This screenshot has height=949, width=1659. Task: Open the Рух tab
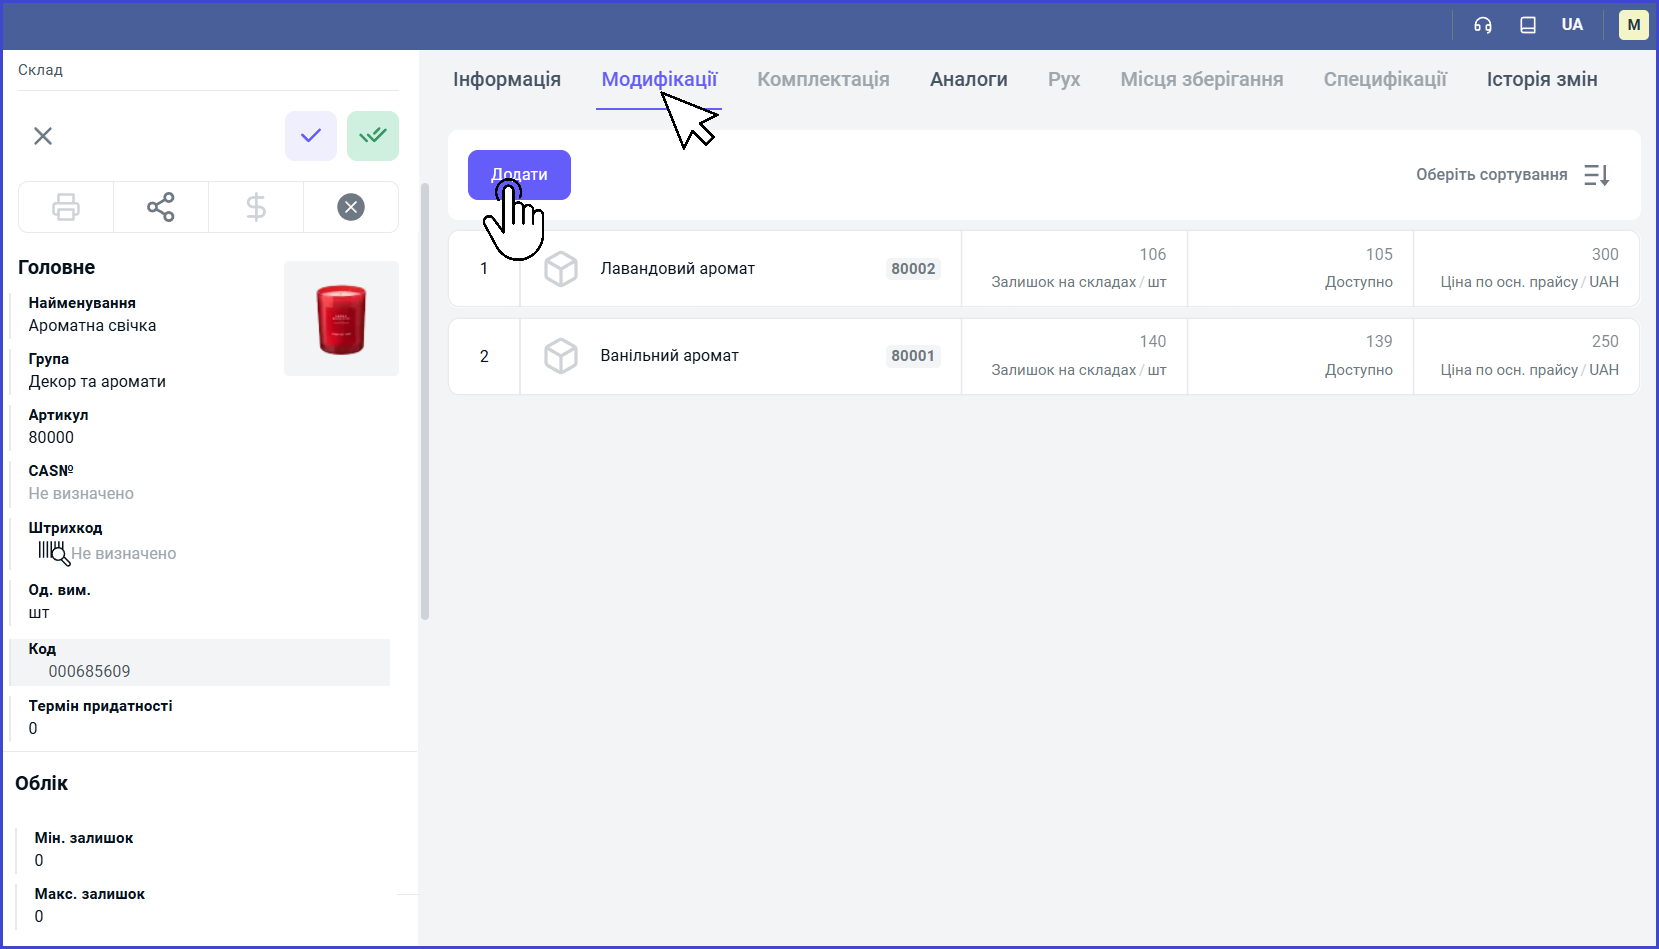[1064, 79]
